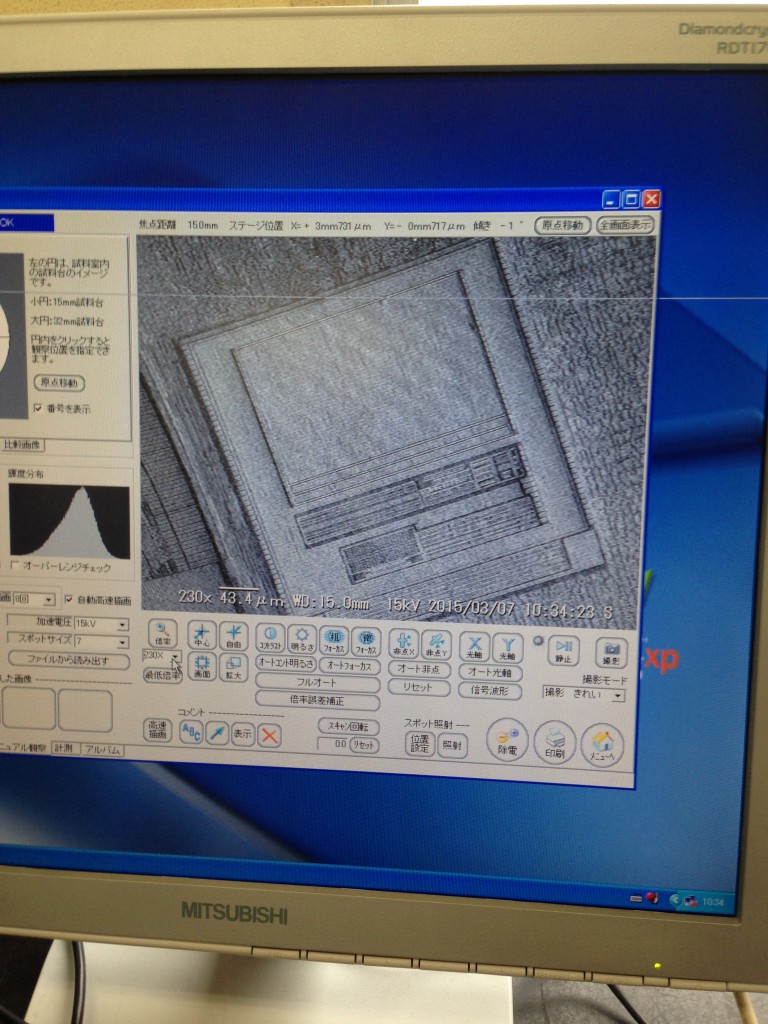This screenshot has width=768, height=1024.
Task: Click the red system tray icon
Action: [652, 898]
